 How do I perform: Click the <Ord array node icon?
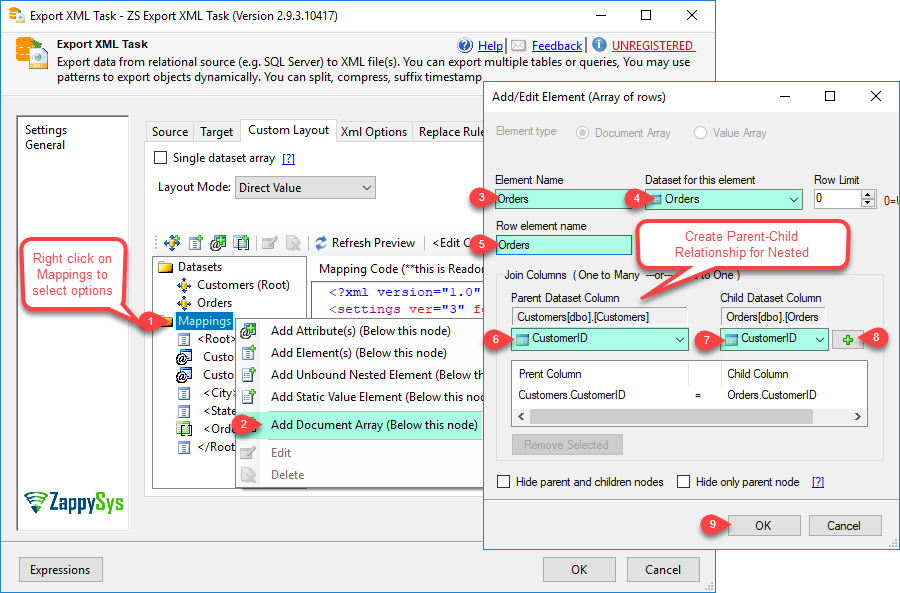pos(184,429)
